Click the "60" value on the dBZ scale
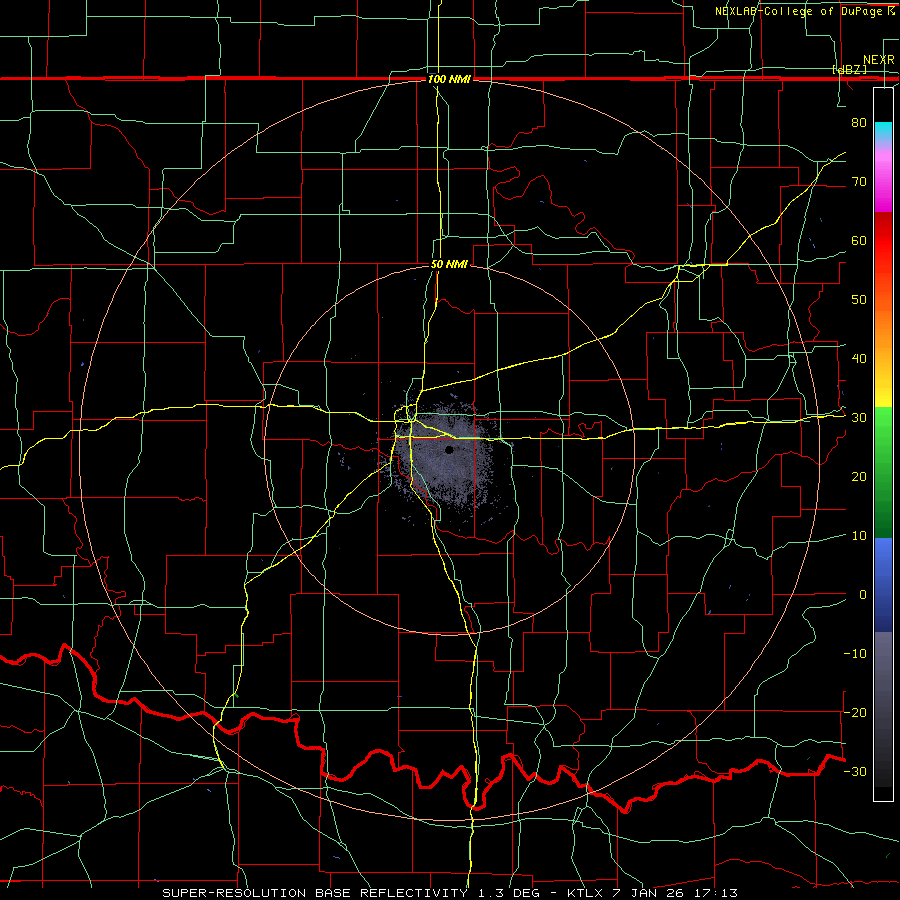Screen dimensions: 900x900 coord(859,240)
